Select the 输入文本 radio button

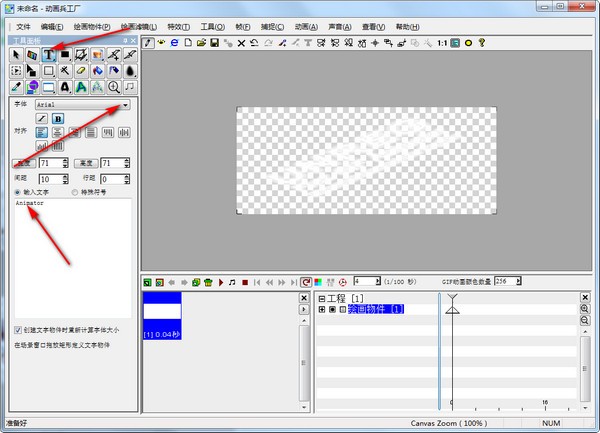[x=17, y=192]
